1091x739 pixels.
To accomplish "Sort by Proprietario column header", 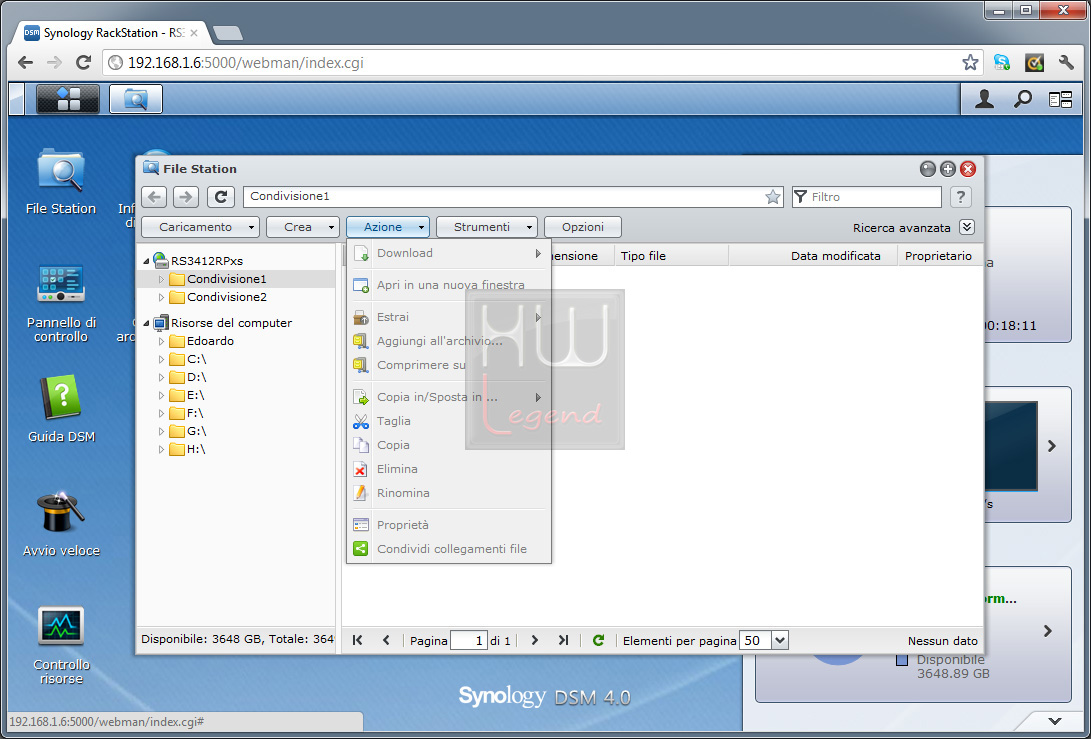I will (x=938, y=256).
